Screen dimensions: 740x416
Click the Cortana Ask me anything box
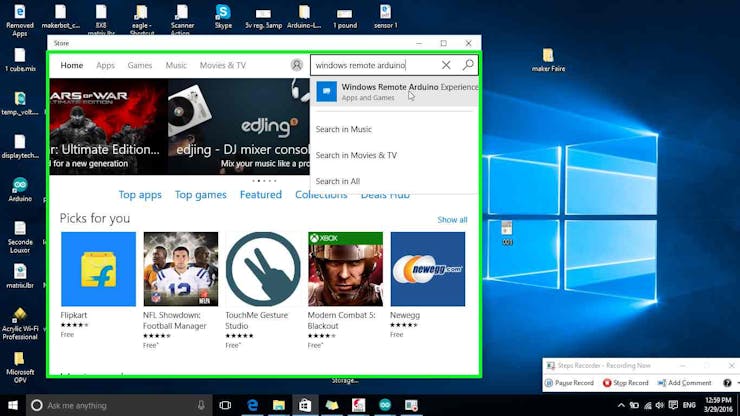tap(119, 405)
